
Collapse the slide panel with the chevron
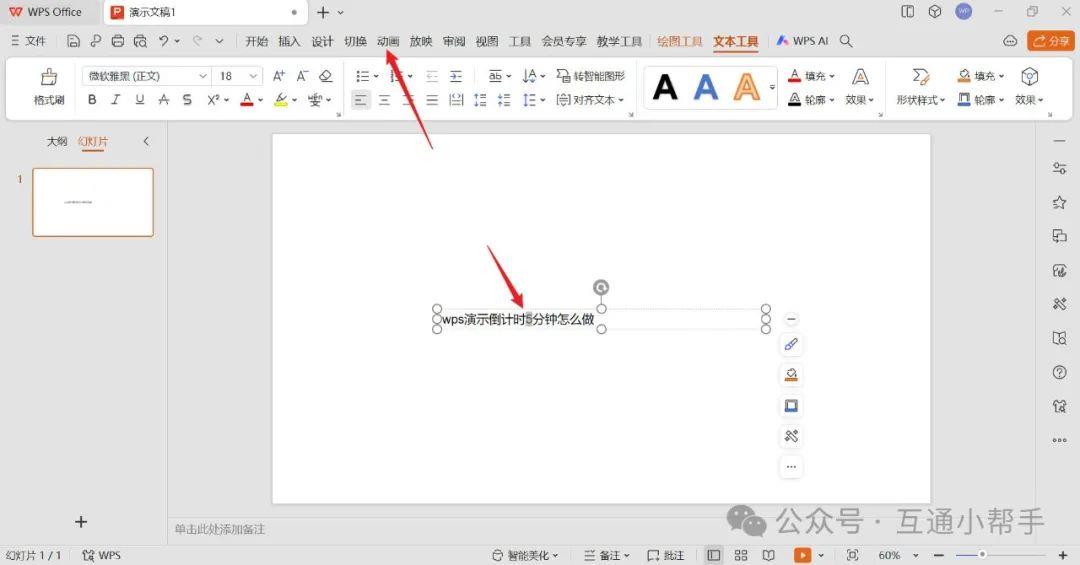pos(146,141)
